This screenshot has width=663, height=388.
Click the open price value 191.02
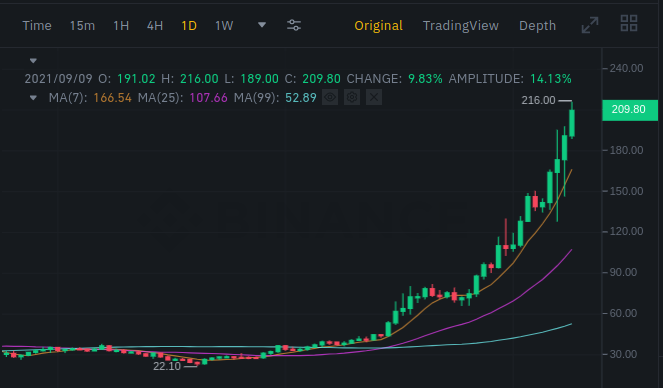pos(136,79)
